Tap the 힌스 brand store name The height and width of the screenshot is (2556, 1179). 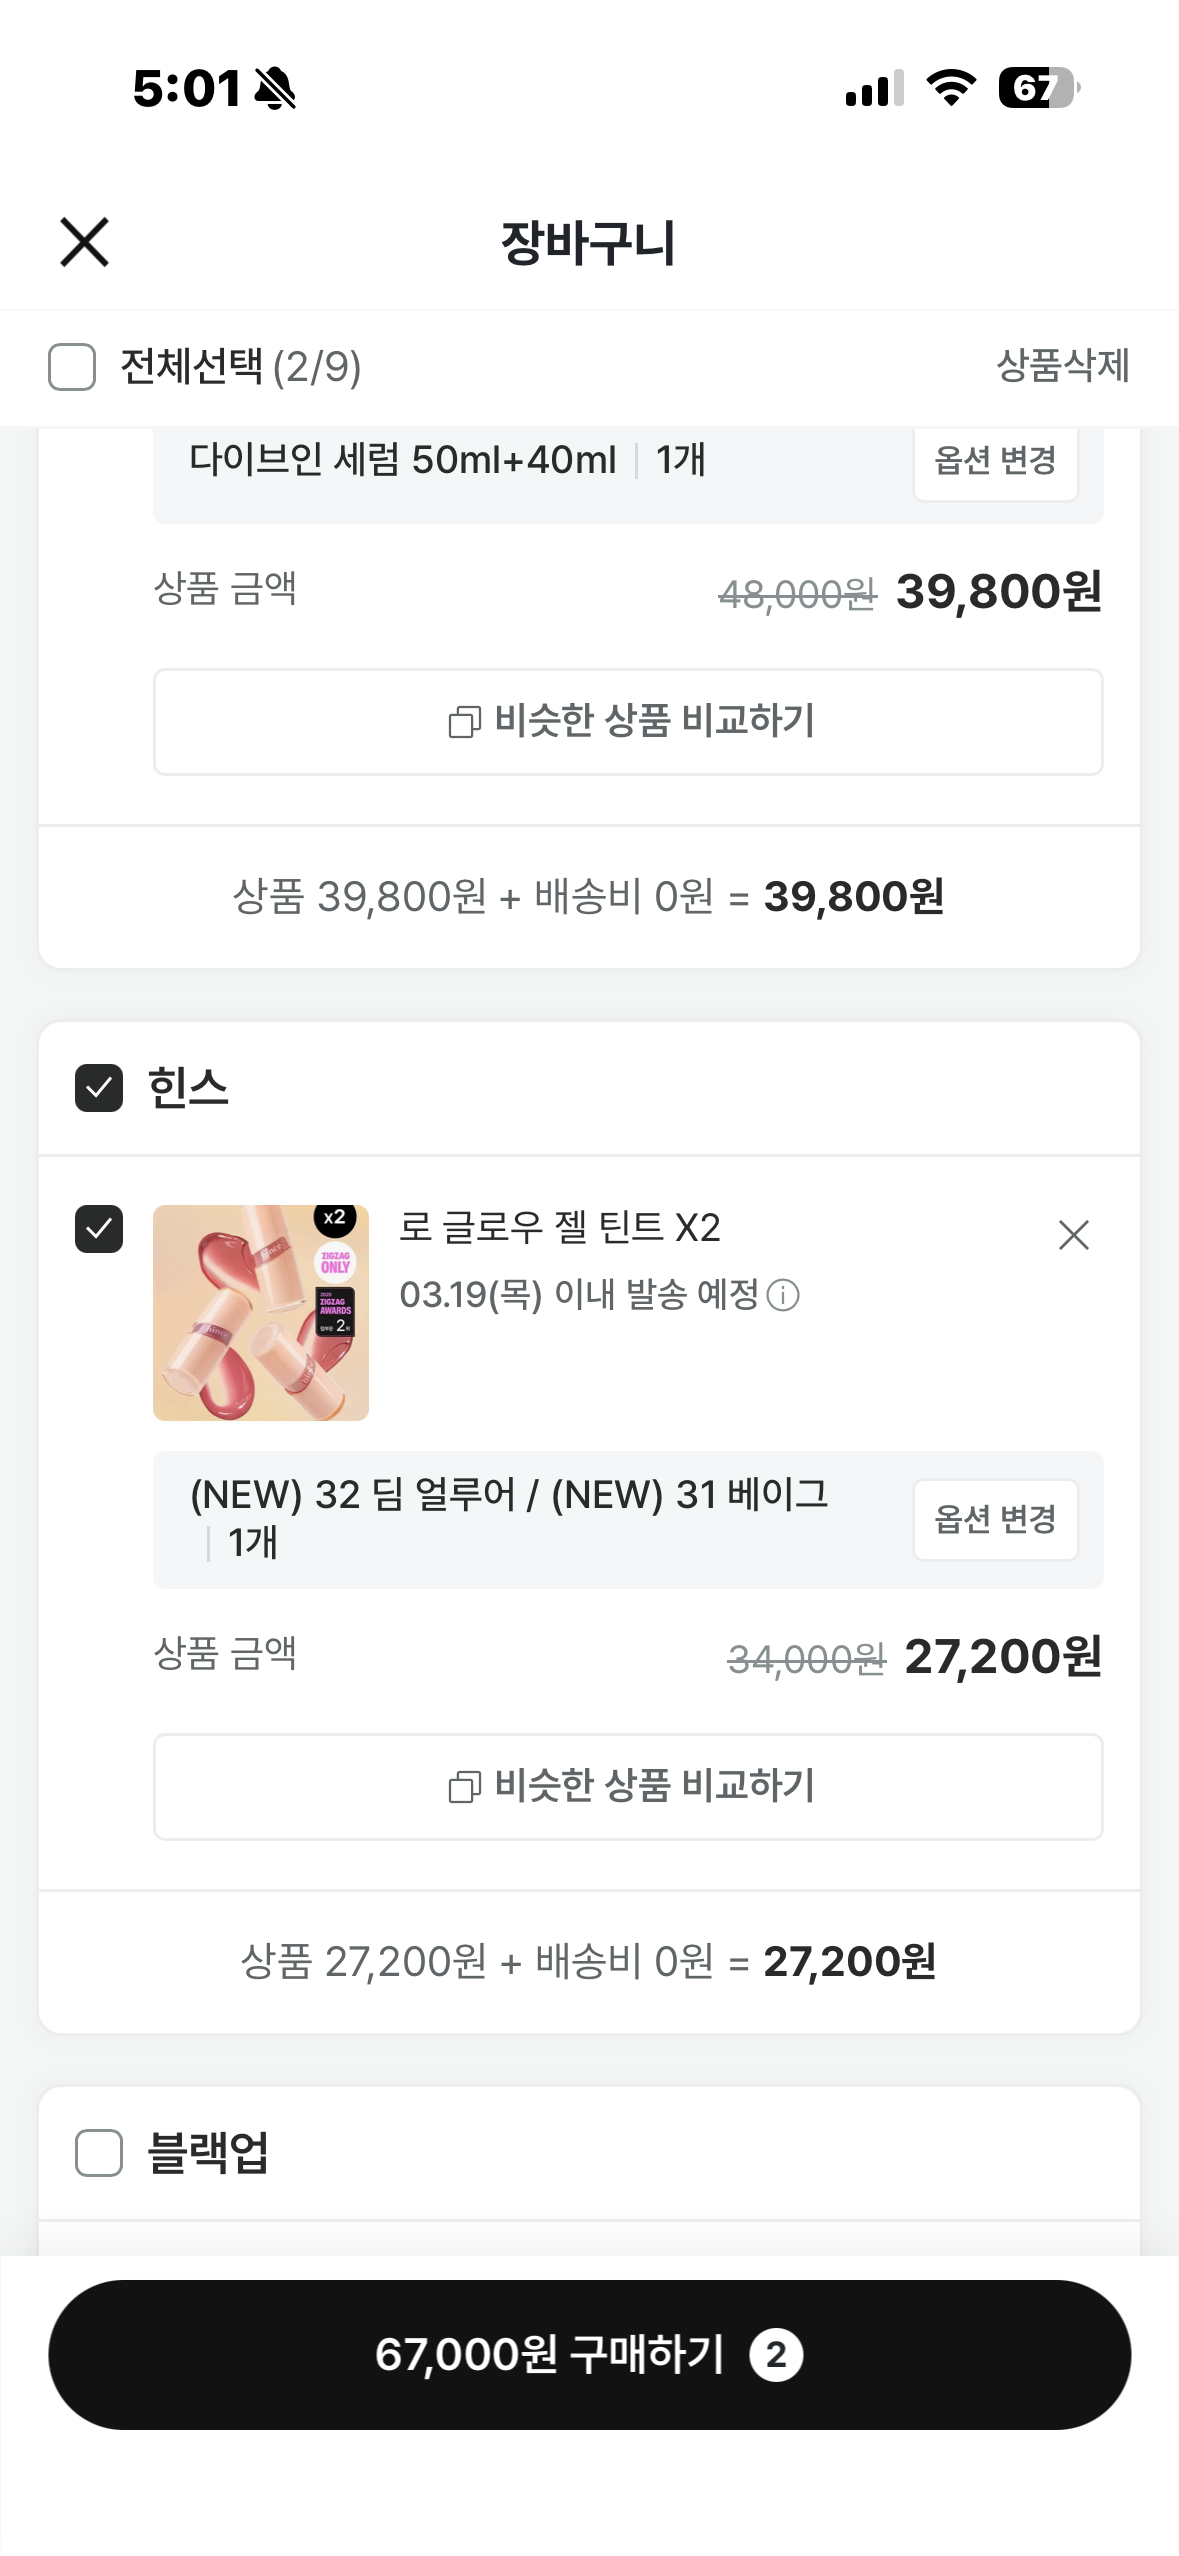pyautogui.click(x=188, y=1088)
